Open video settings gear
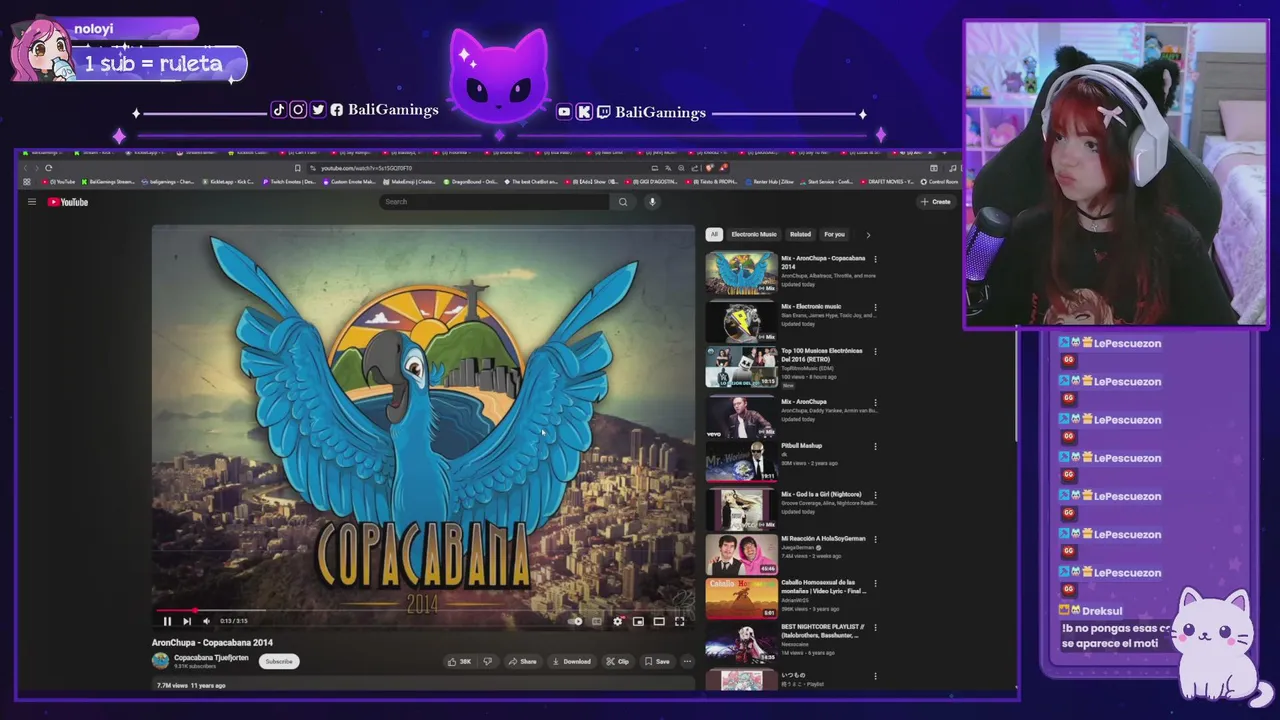1280x720 pixels. click(618, 621)
